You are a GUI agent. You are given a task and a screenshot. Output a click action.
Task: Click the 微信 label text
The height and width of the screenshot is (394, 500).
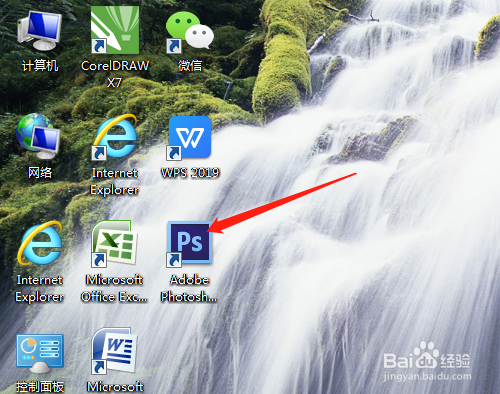[x=190, y=65]
